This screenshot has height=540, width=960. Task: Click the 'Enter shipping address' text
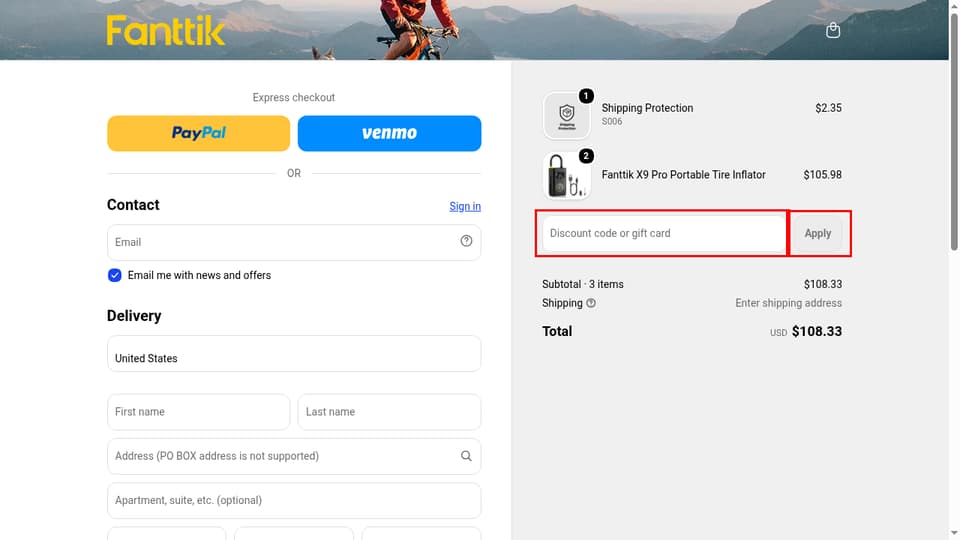[789, 303]
